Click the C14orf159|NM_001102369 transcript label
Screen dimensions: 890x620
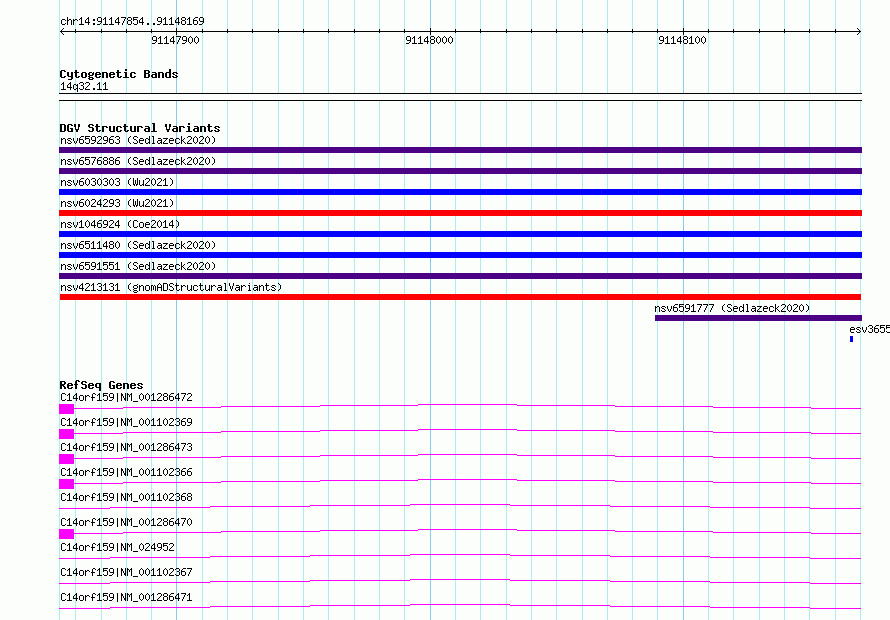coord(126,422)
